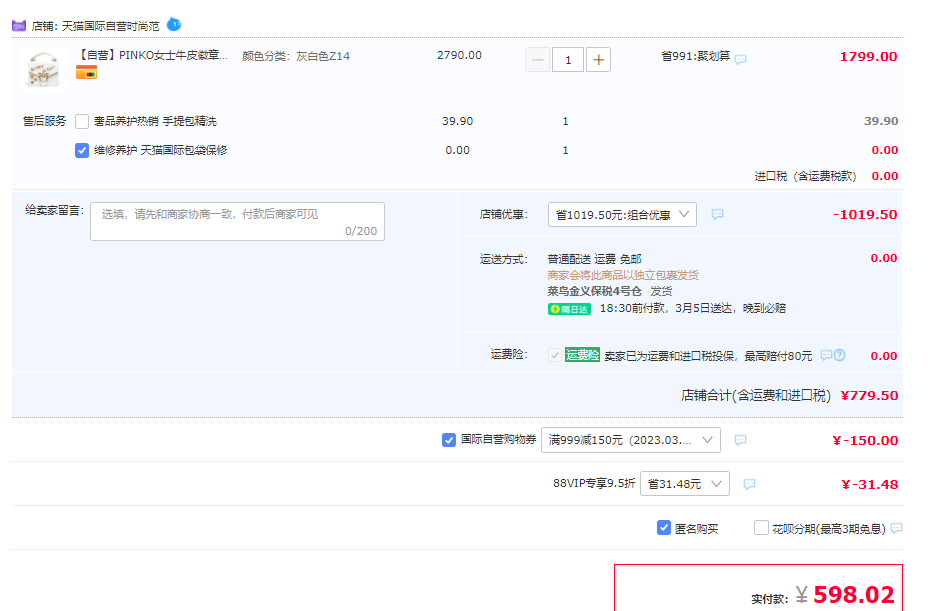Screen dimensions: 931x611
Task: Click the quantity input field
Action: (x=568, y=60)
